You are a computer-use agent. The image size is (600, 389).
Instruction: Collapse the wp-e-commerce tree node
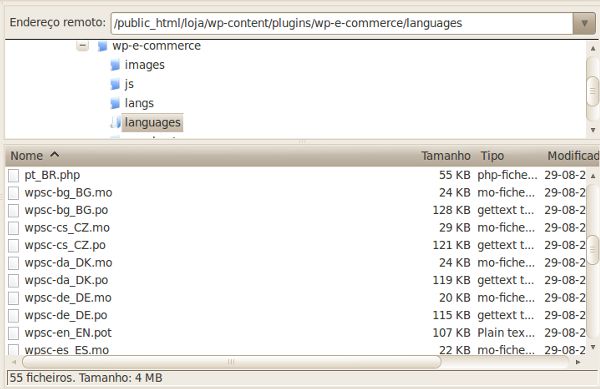tap(82, 46)
